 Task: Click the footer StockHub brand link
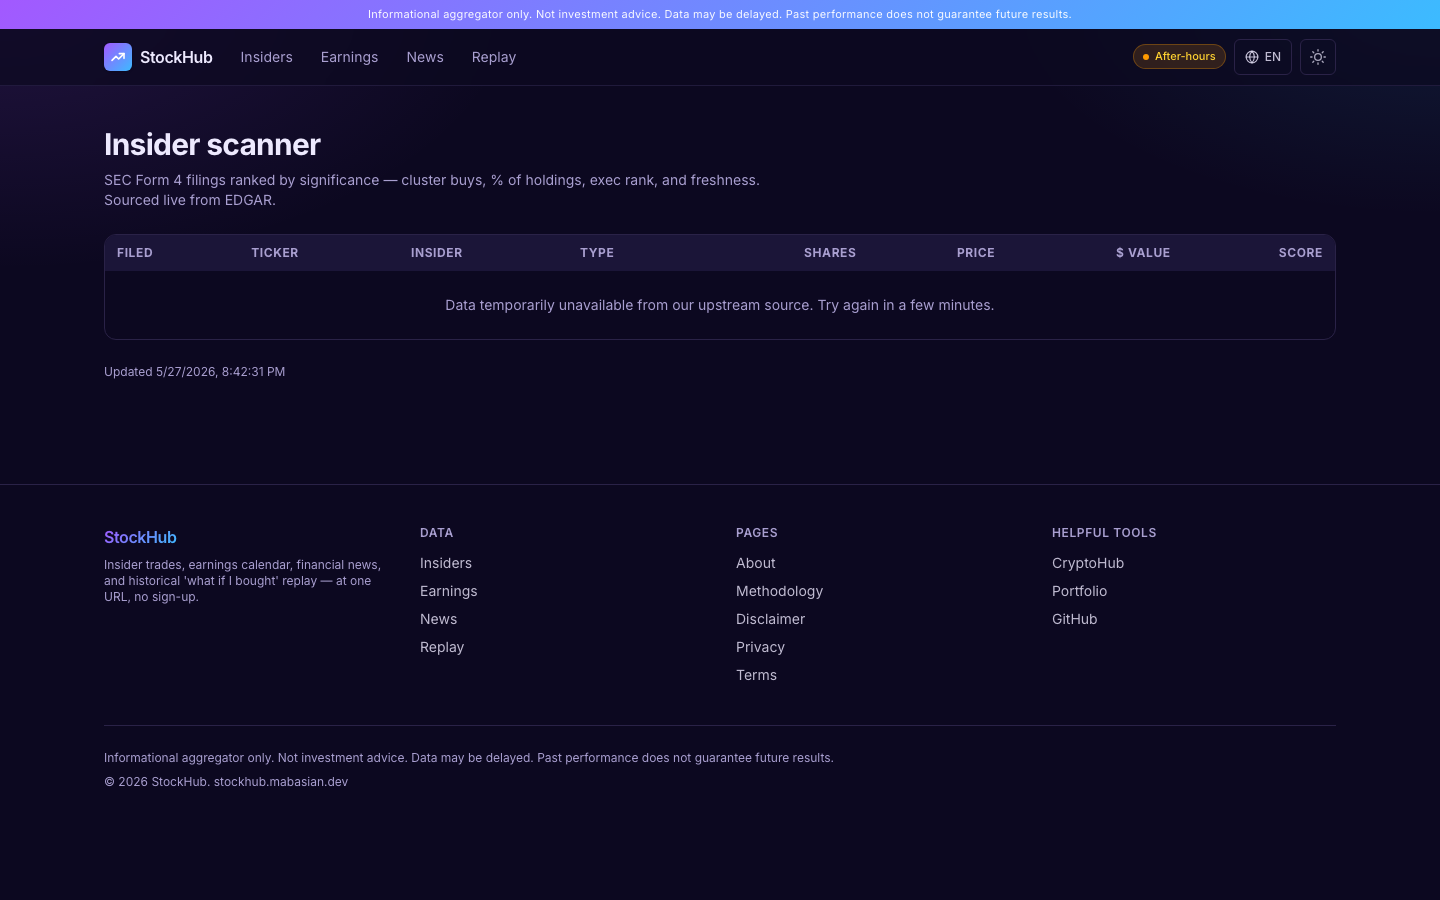(140, 537)
